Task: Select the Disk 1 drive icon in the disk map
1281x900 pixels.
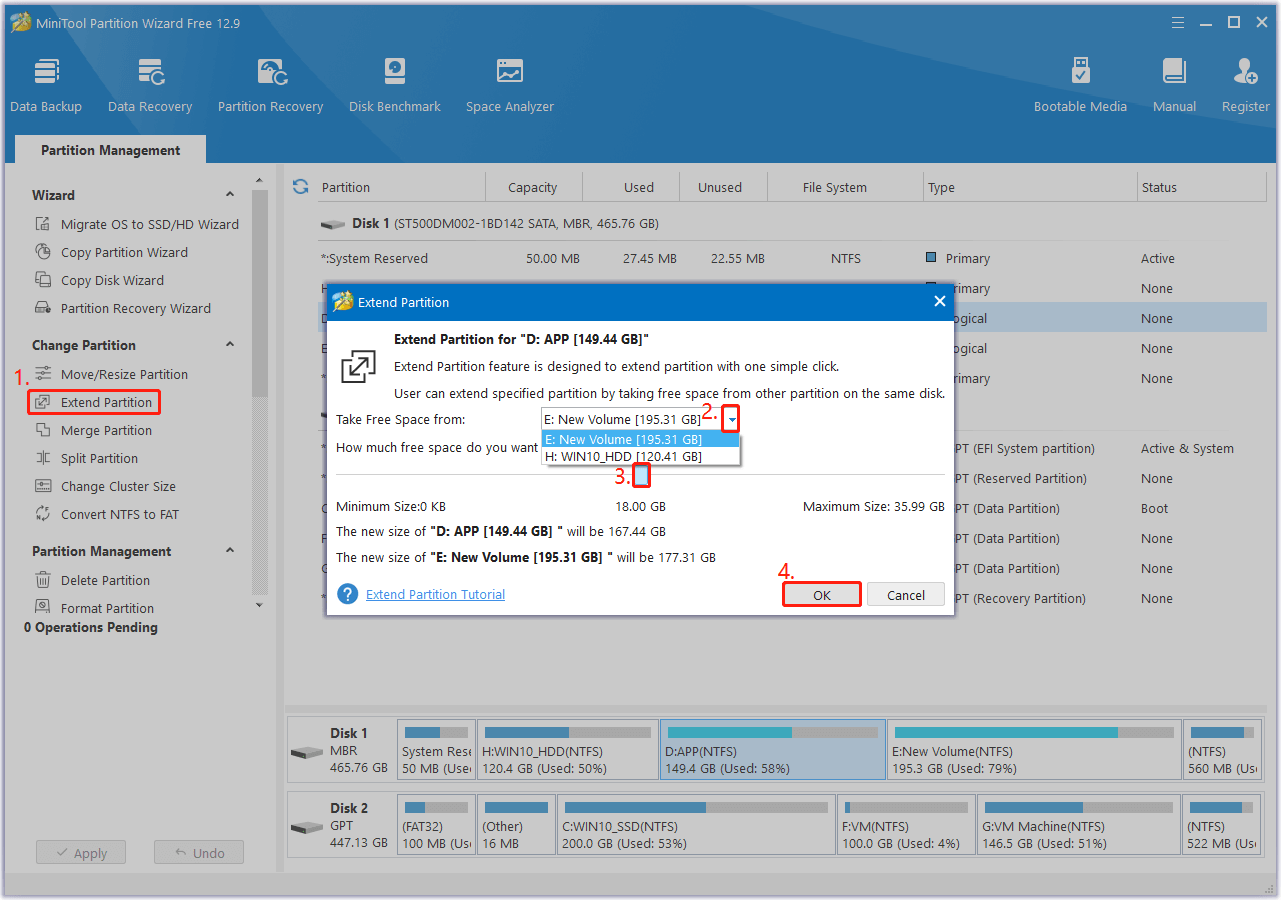Action: click(306, 752)
